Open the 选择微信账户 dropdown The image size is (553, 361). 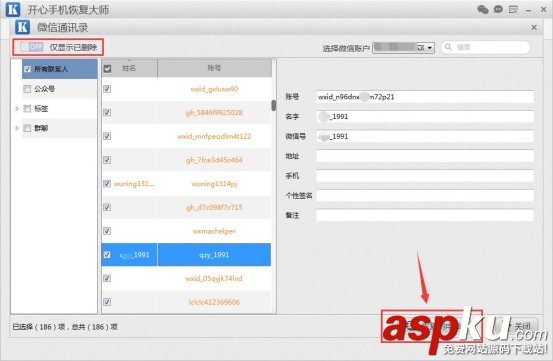pos(403,47)
